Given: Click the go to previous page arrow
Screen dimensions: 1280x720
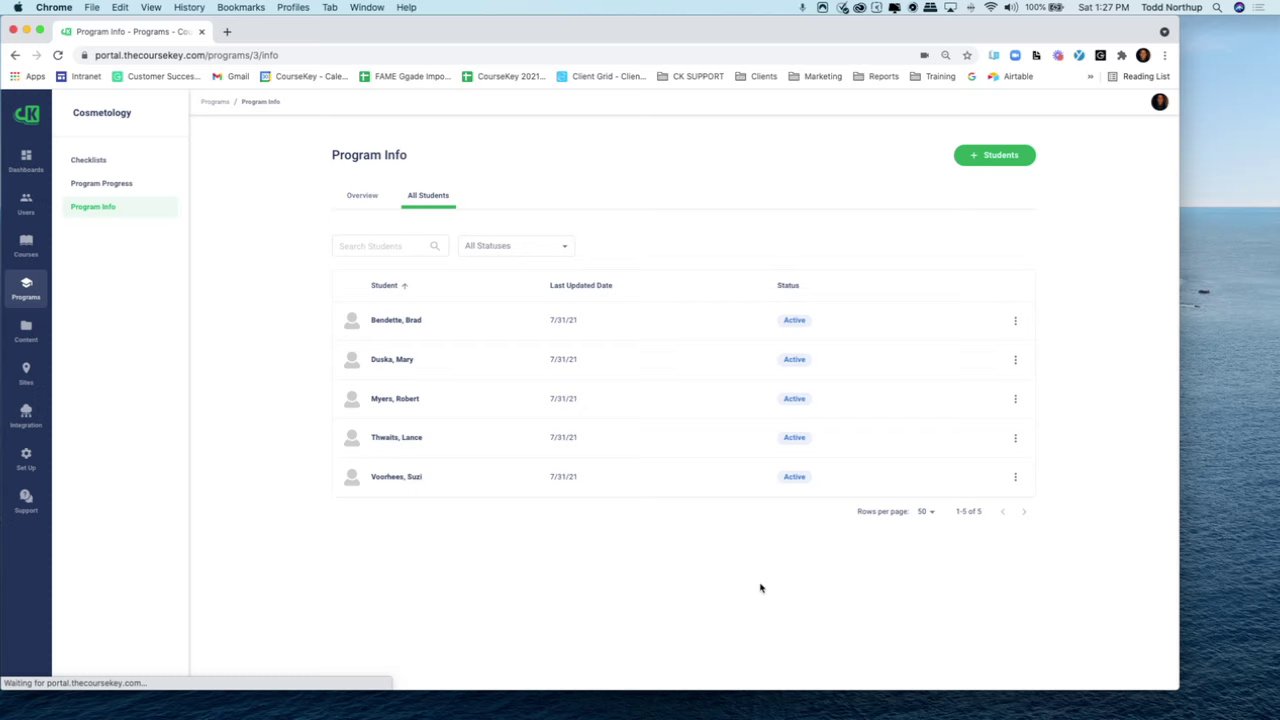Looking at the screenshot, I should pyautogui.click(x=1003, y=512).
